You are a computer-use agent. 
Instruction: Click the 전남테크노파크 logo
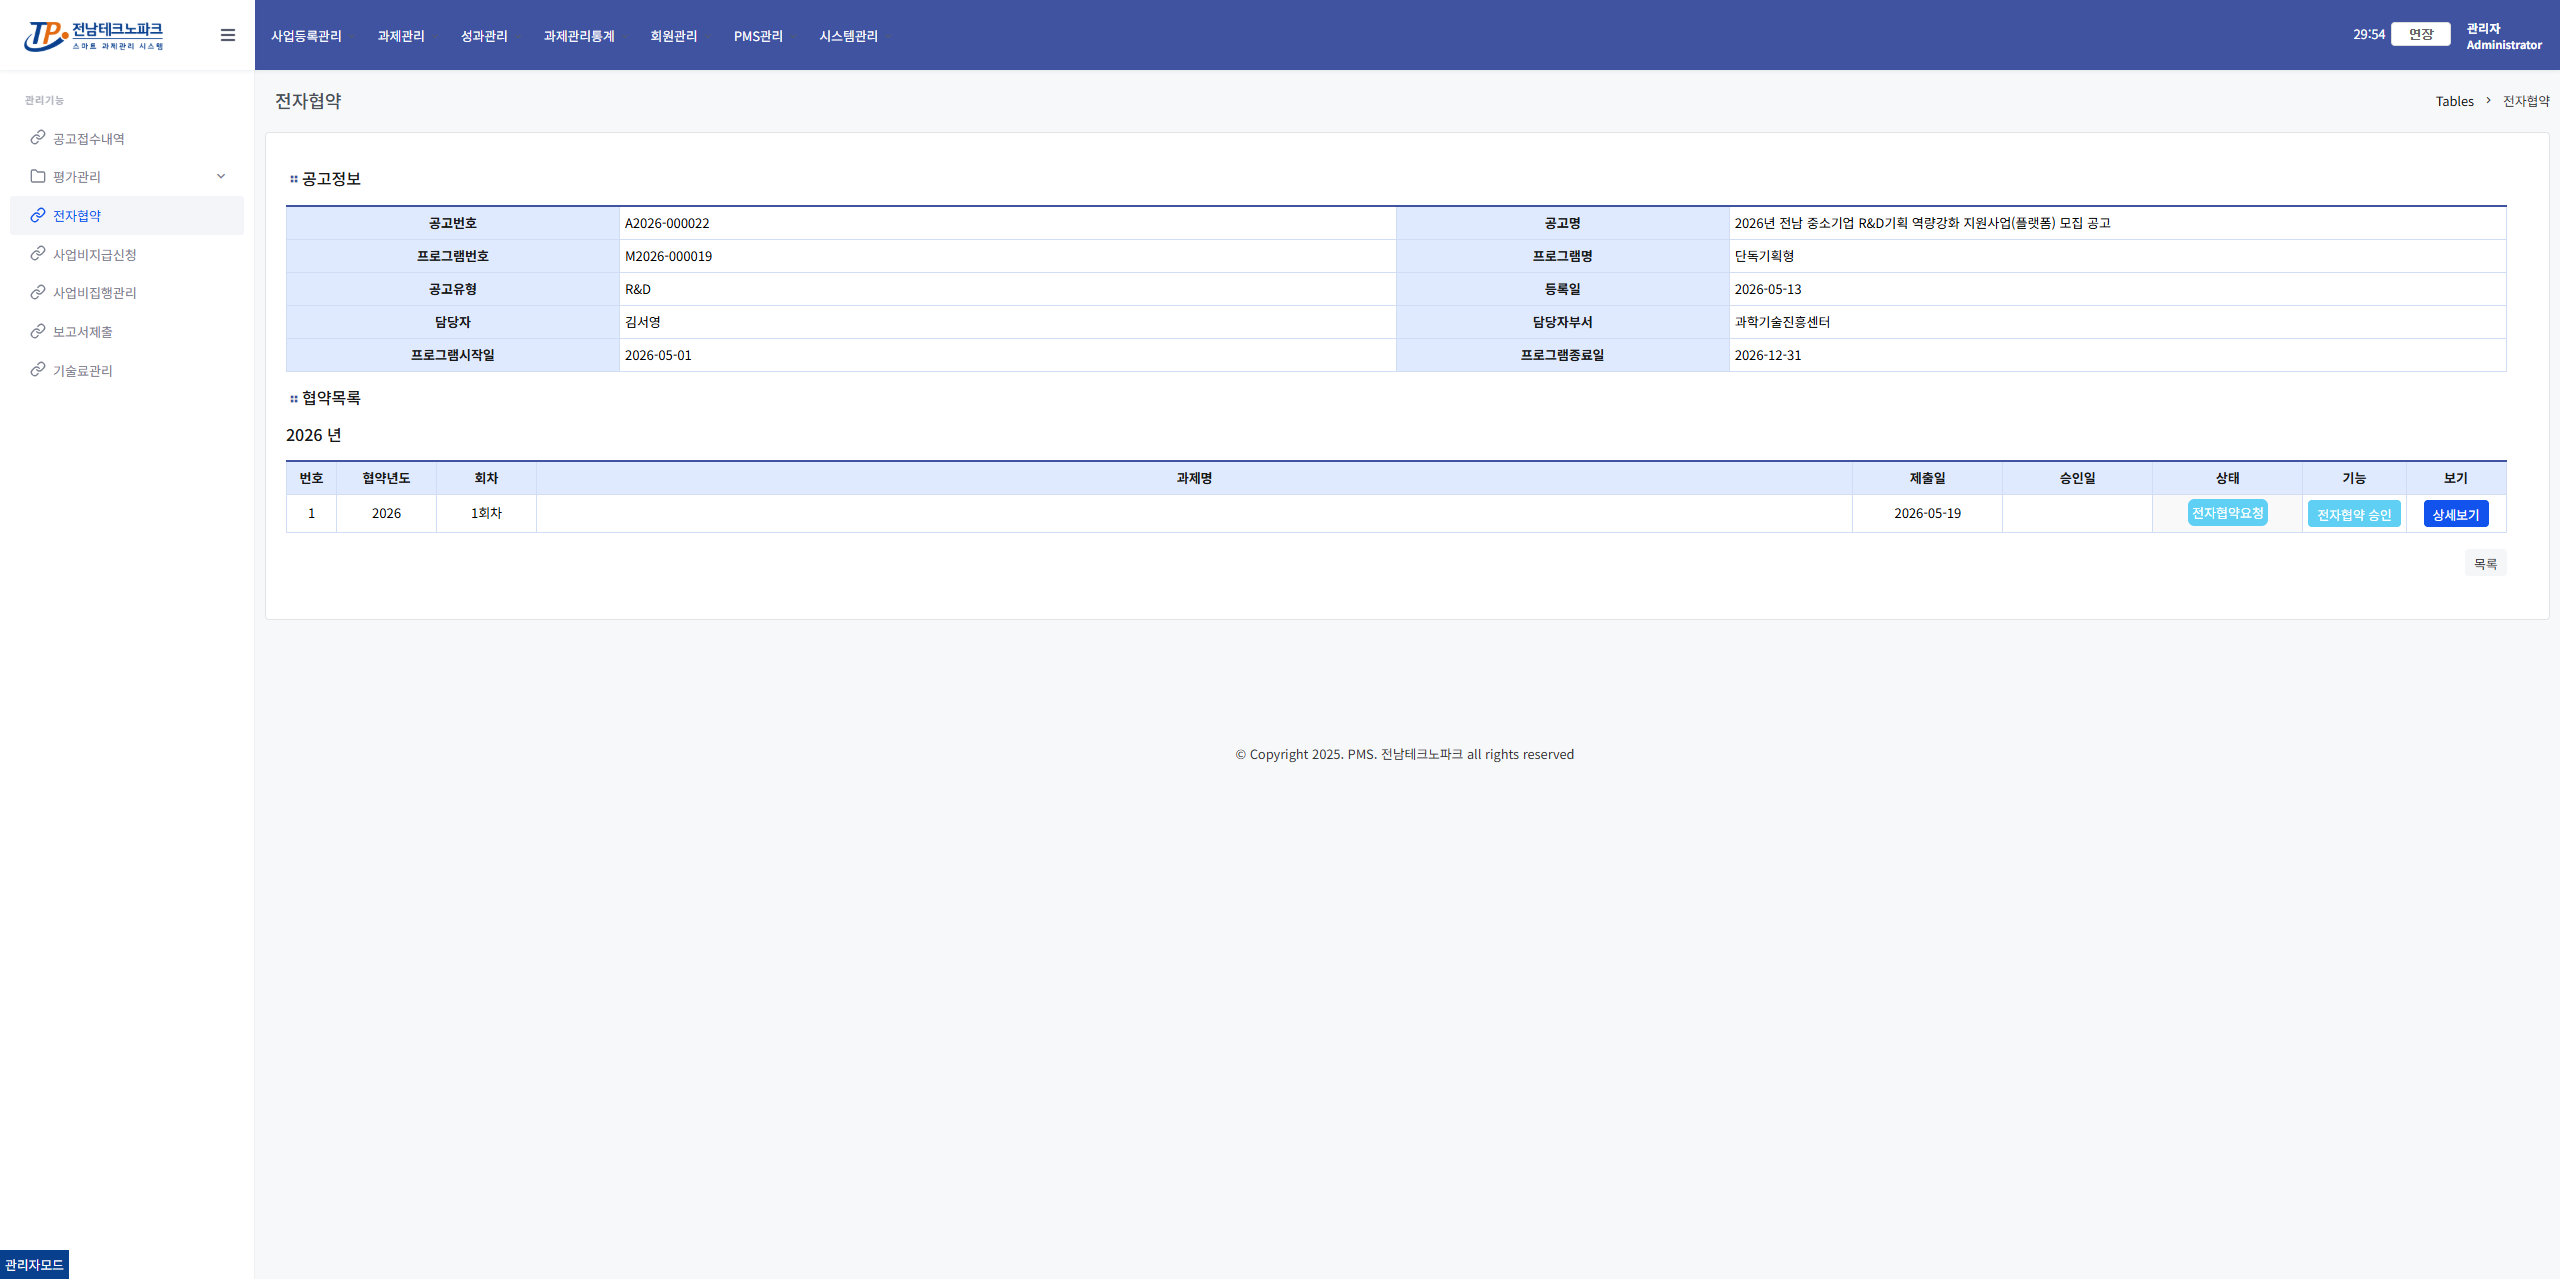94,36
